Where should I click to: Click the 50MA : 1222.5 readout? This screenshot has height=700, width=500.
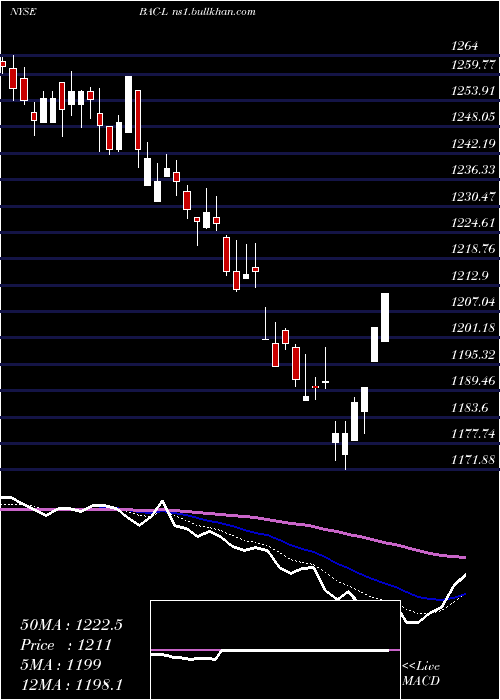tap(71, 625)
